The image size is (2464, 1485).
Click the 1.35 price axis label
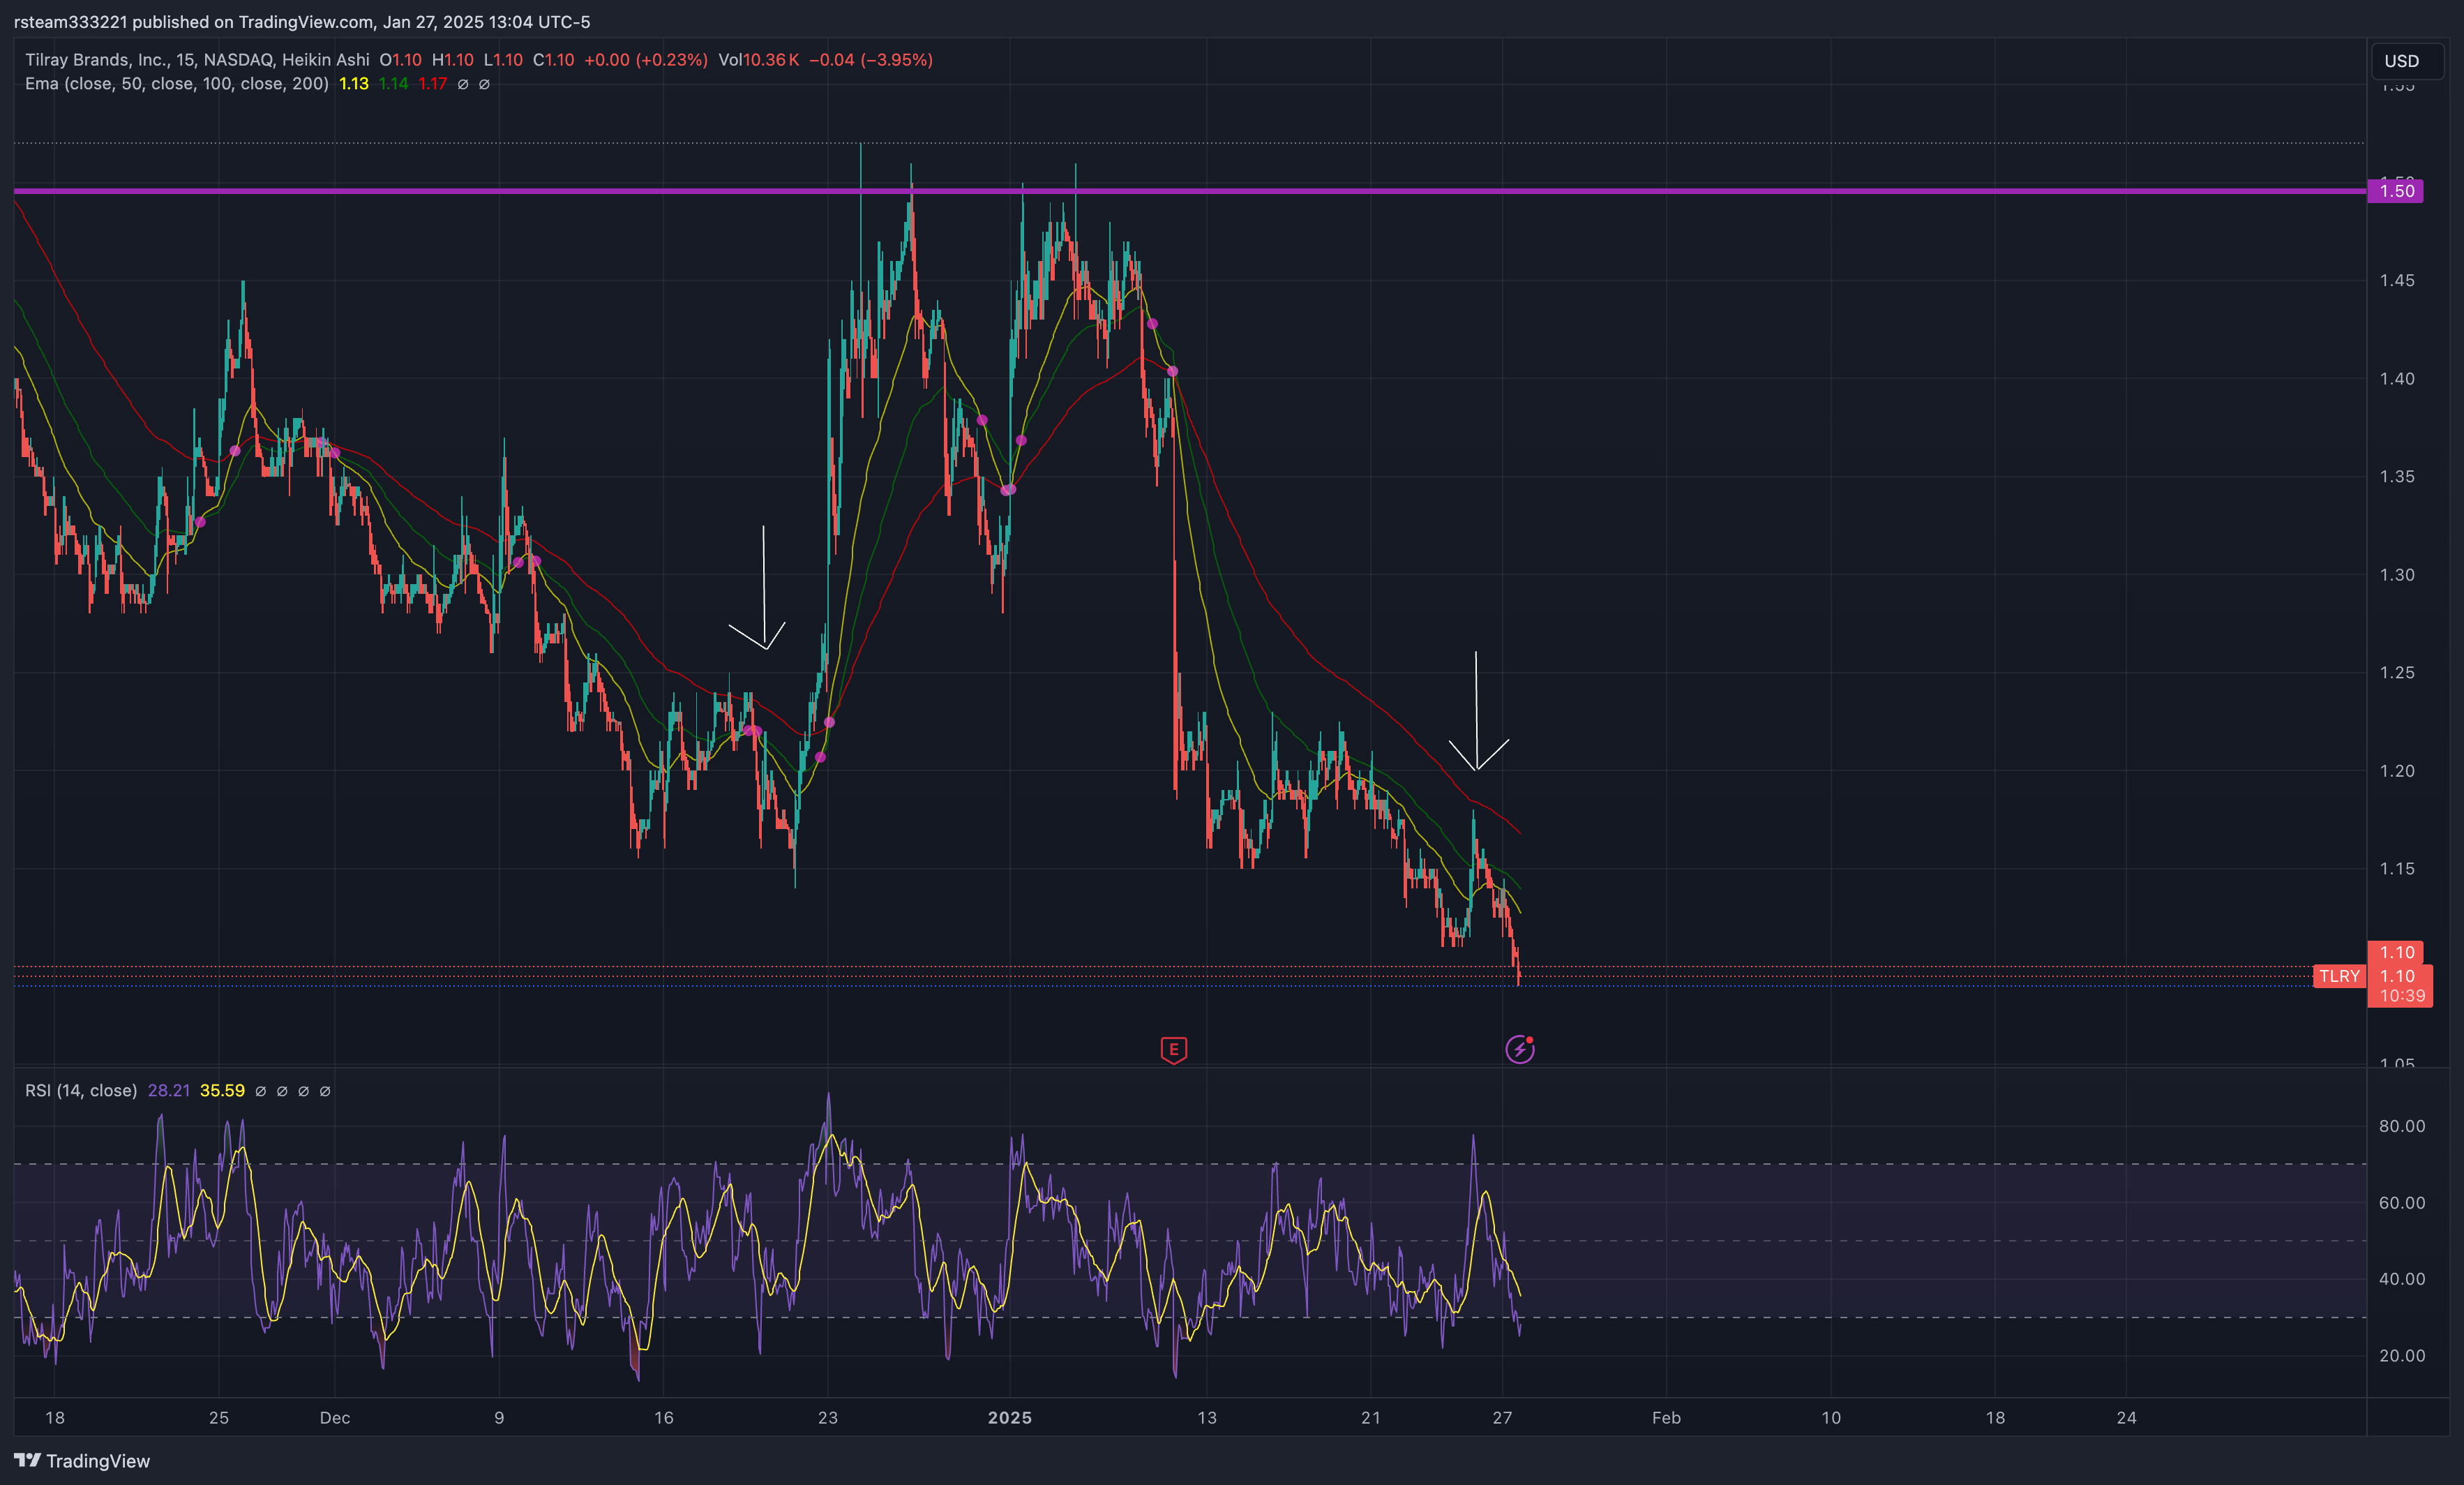(x=2396, y=477)
